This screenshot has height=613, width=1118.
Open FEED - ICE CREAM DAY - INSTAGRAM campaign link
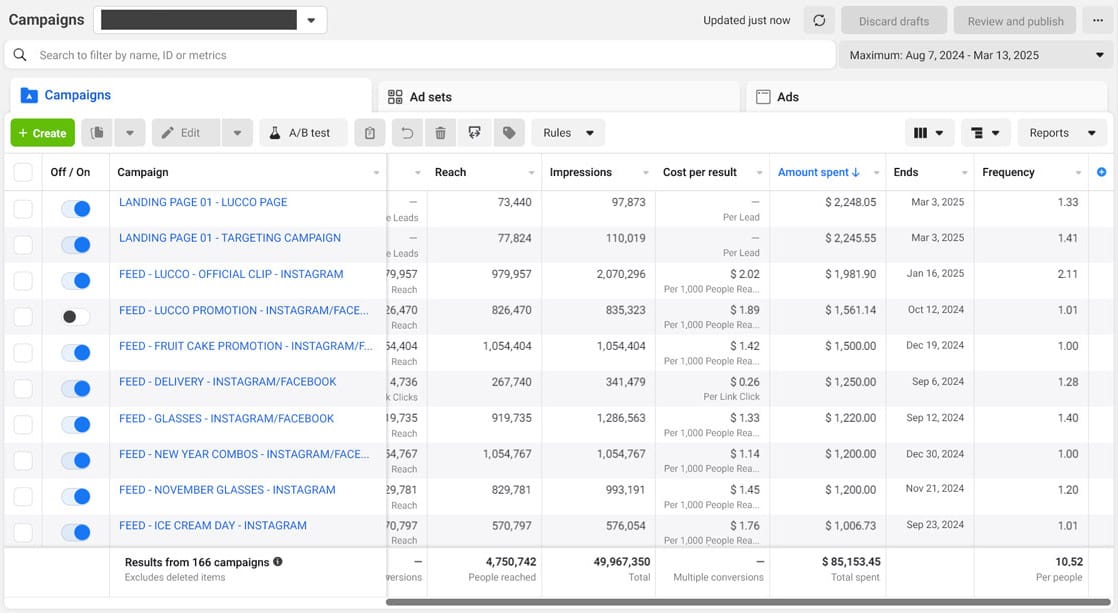[x=212, y=525]
